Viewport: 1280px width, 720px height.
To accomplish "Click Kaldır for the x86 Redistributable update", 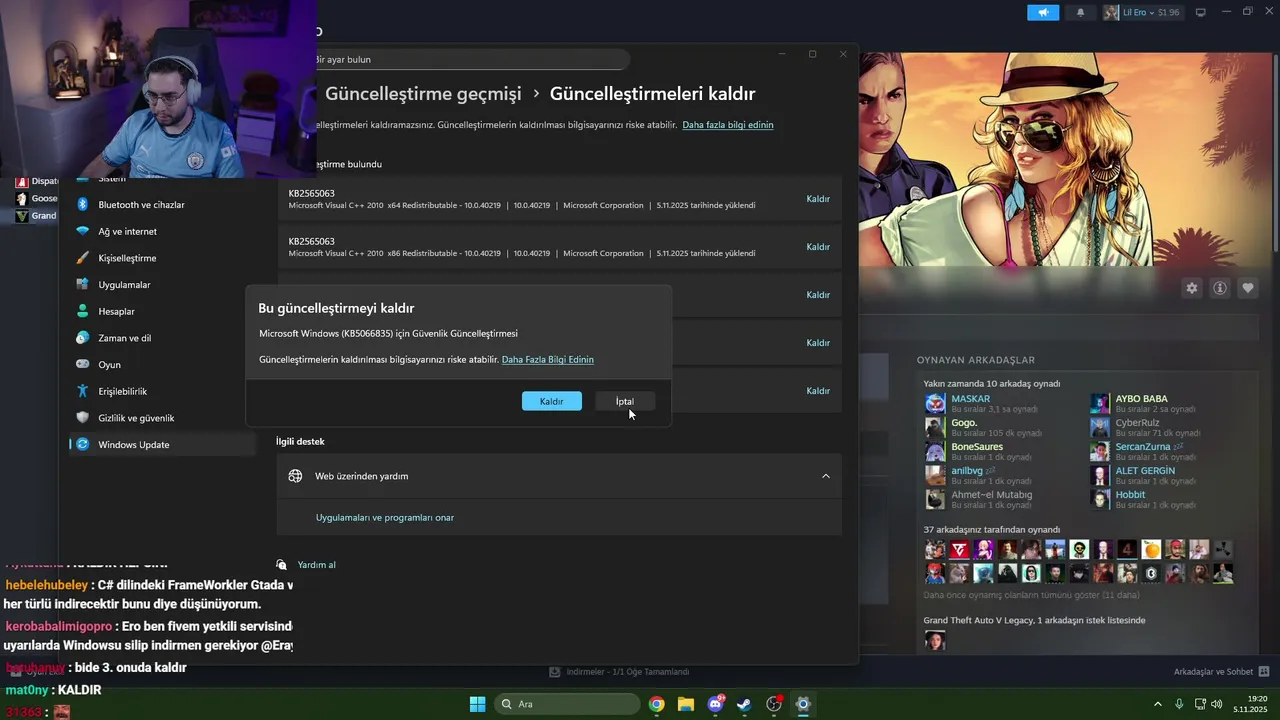I will point(818,247).
